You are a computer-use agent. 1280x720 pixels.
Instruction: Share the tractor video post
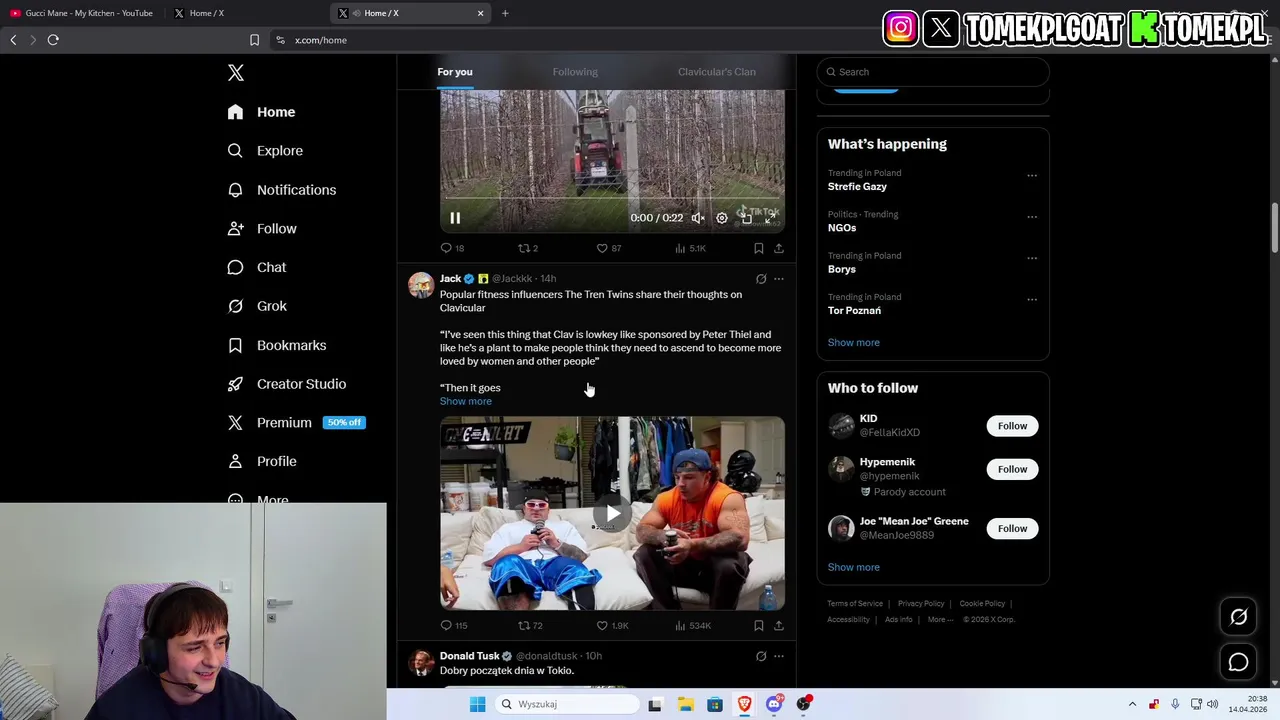[x=779, y=248]
